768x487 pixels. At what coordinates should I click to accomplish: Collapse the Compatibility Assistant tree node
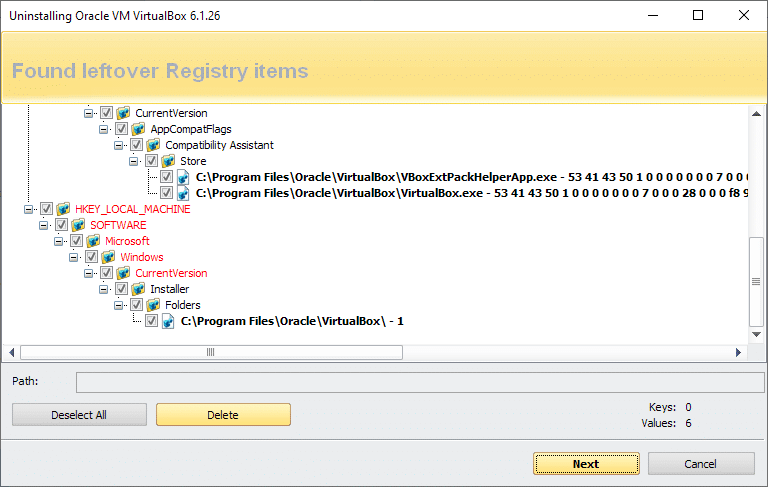119,145
